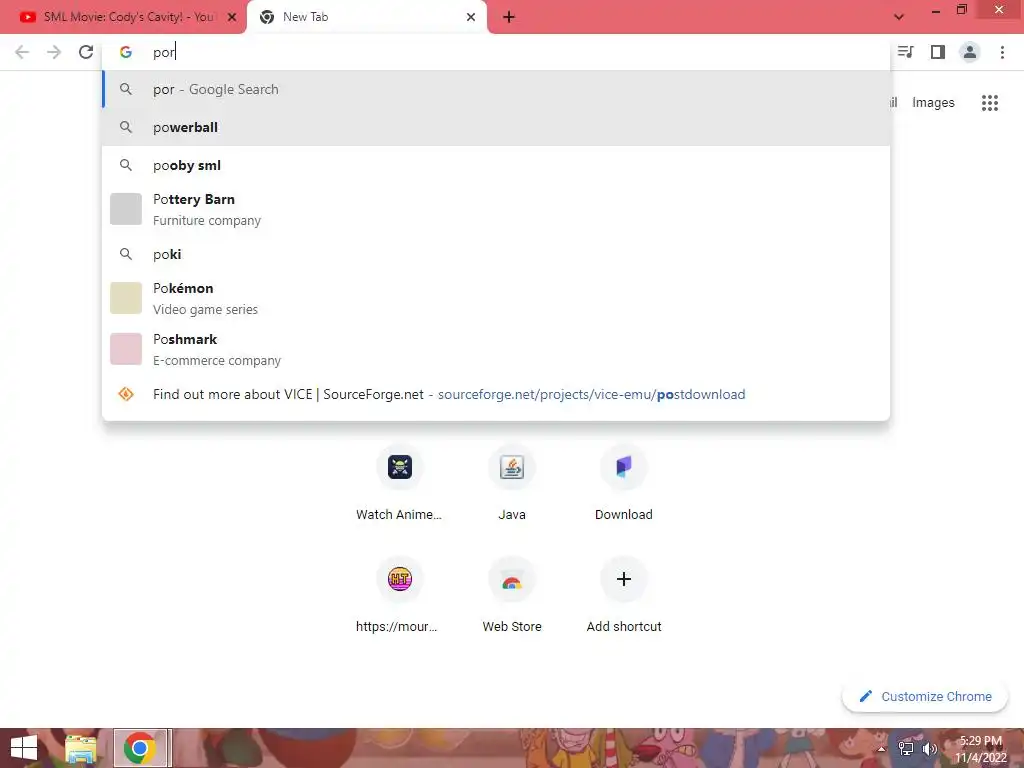Choose the 'powerball' suggestion
This screenshot has width=1024, height=768.
pos(496,127)
